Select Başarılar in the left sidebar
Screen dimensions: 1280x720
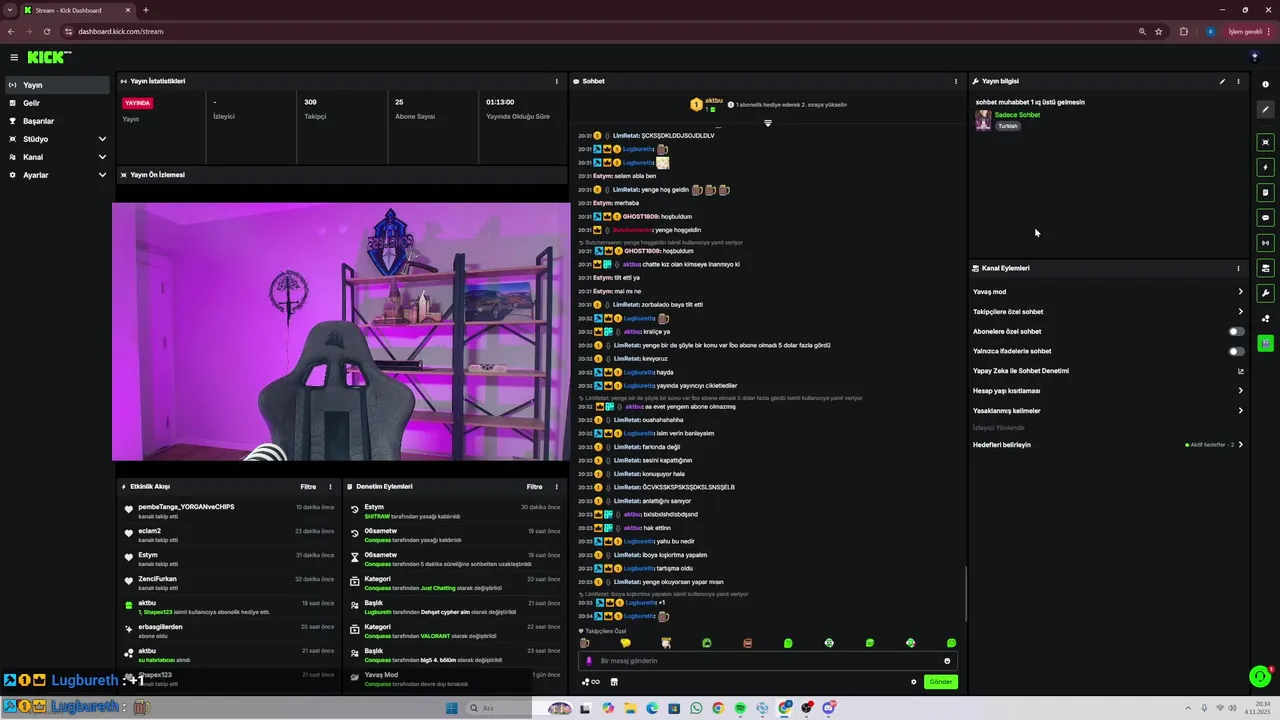point(57,121)
